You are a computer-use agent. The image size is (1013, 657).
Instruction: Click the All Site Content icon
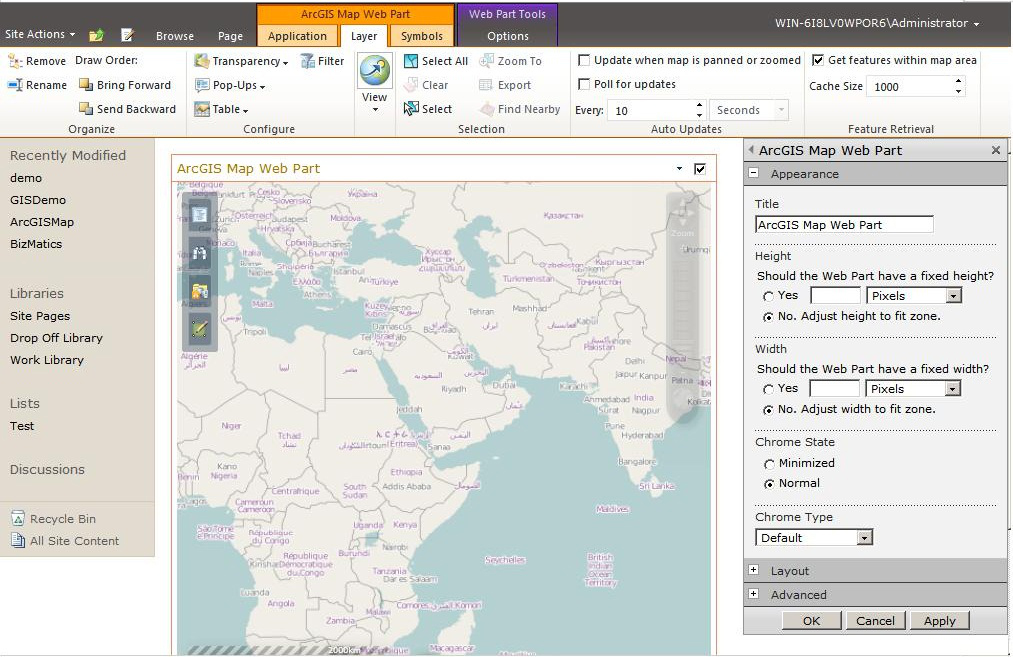point(18,541)
